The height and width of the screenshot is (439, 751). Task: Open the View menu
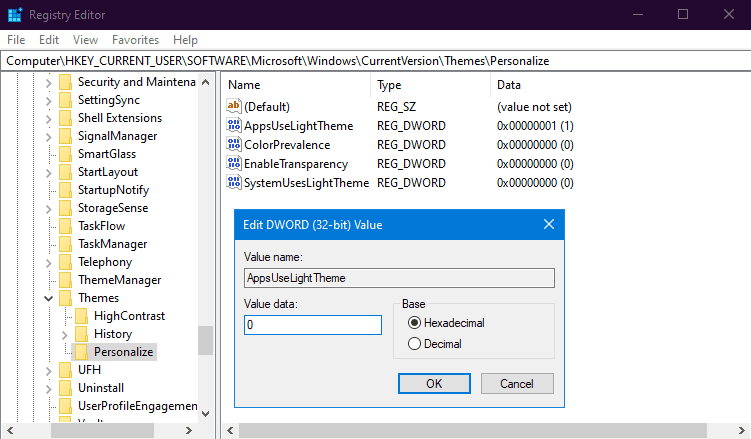[85, 40]
